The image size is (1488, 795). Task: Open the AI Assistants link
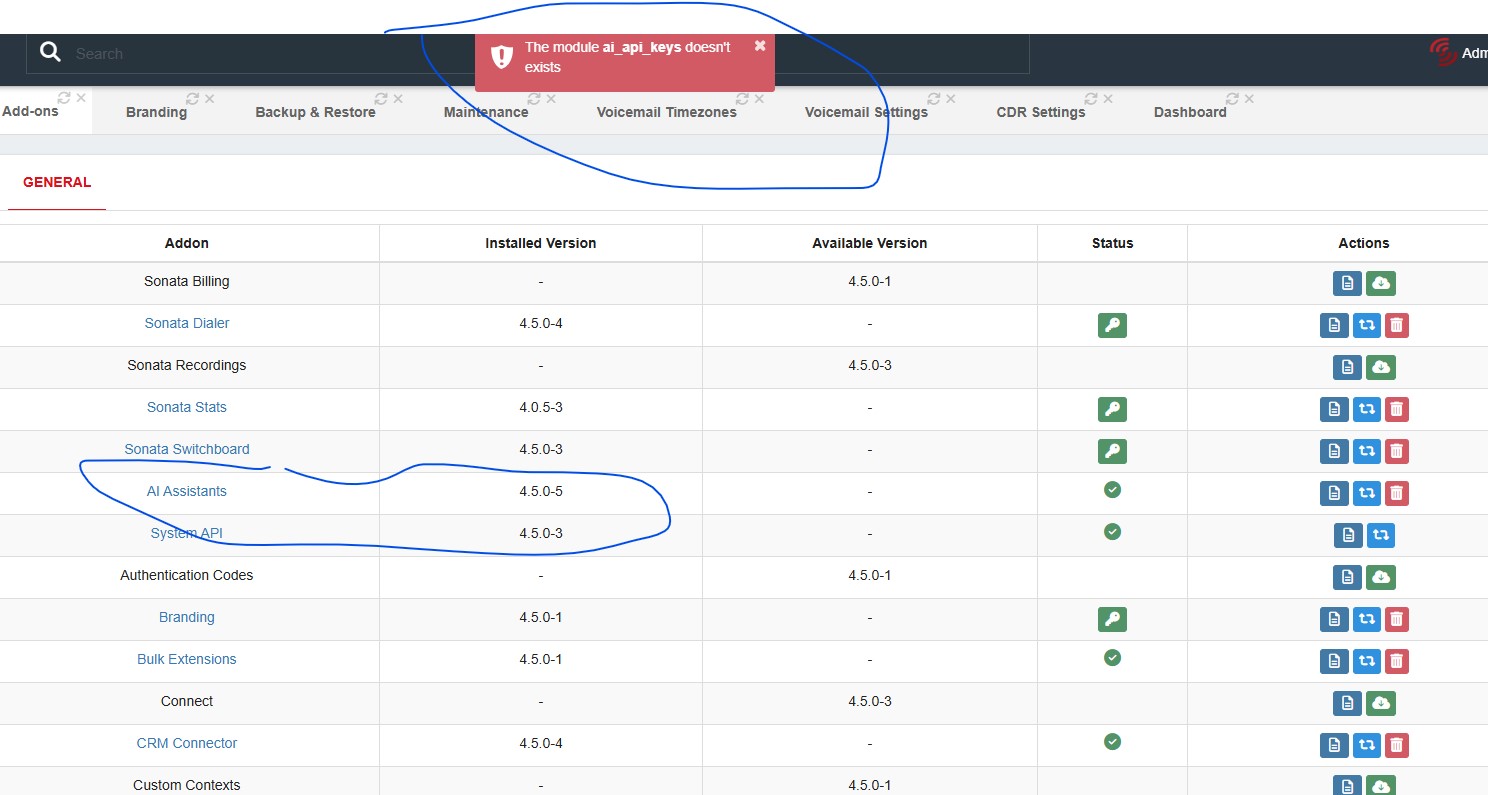click(x=187, y=491)
